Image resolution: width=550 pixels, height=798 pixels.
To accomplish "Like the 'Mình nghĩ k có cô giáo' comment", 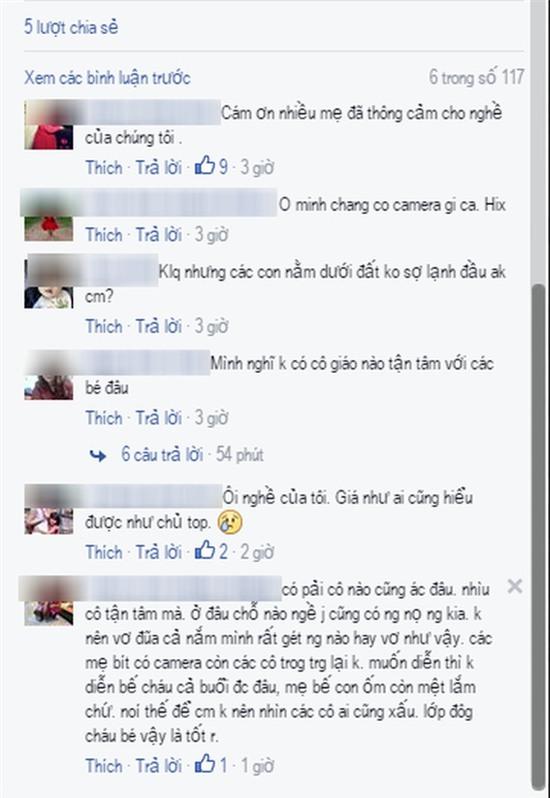I will [x=104, y=418].
